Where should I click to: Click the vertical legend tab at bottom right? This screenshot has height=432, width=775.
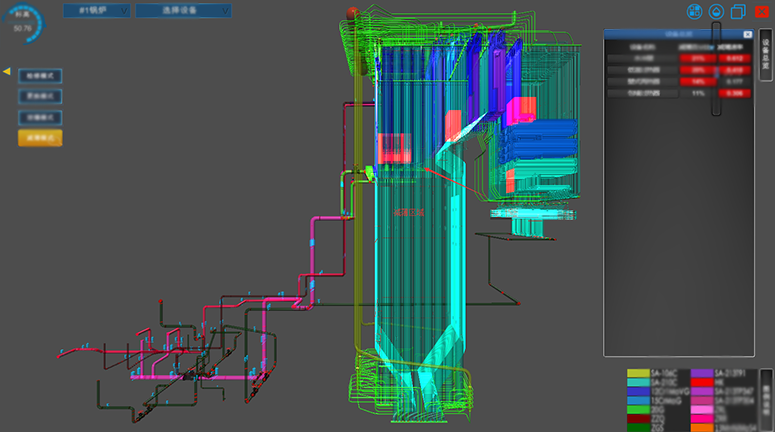point(766,391)
